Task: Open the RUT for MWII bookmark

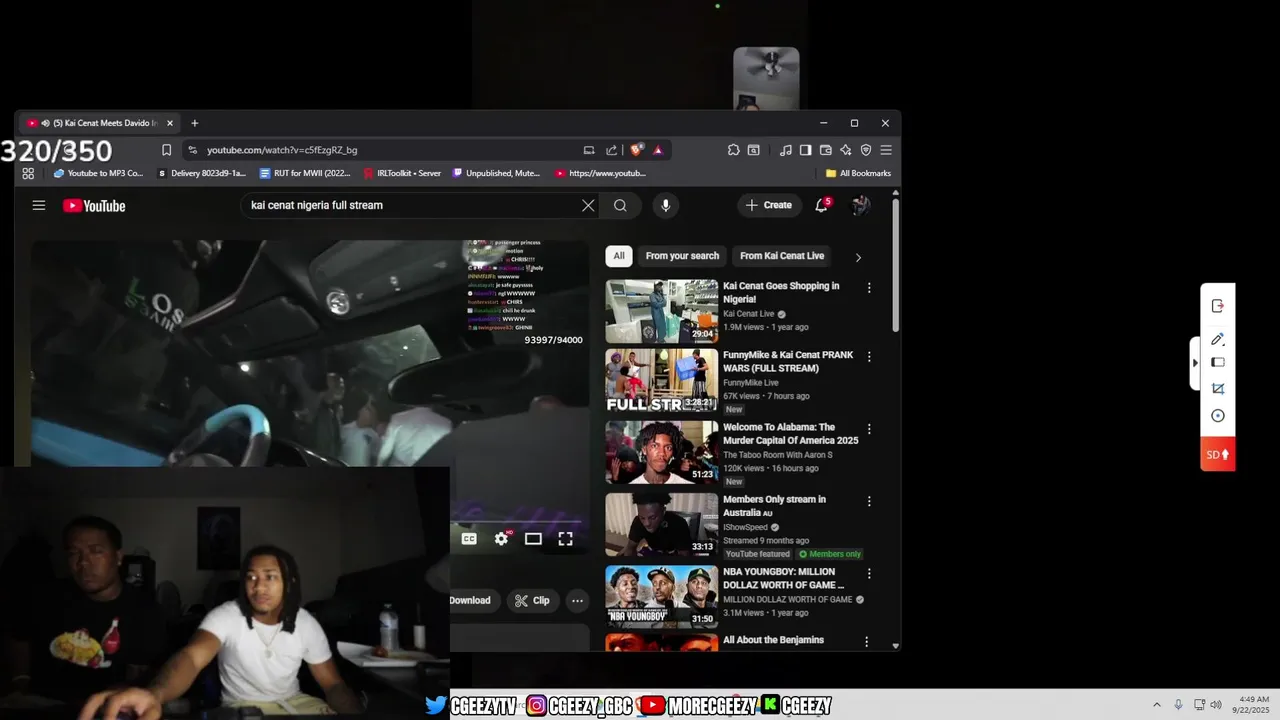Action: pyautogui.click(x=305, y=173)
